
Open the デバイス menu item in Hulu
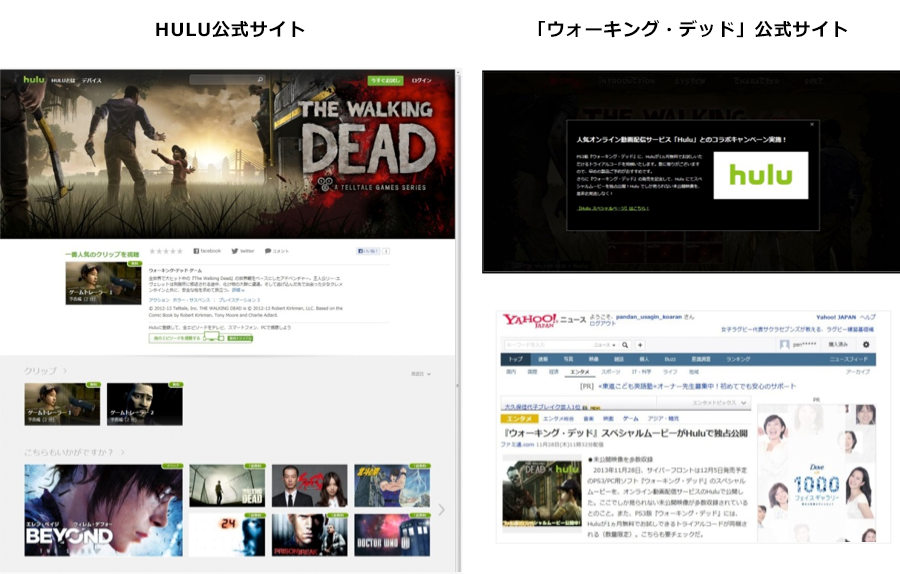pyautogui.click(x=91, y=80)
